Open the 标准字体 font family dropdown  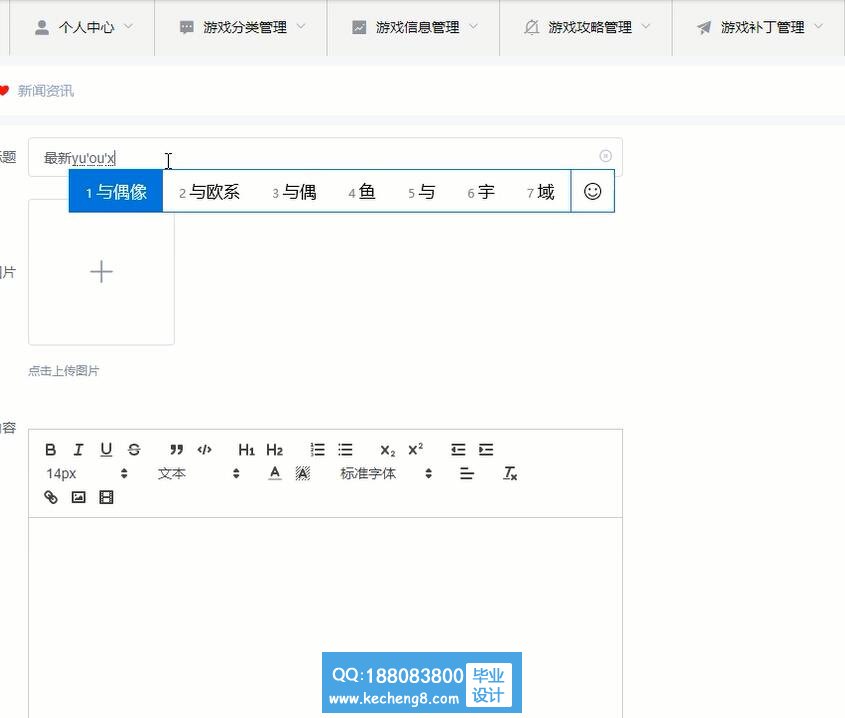click(386, 473)
